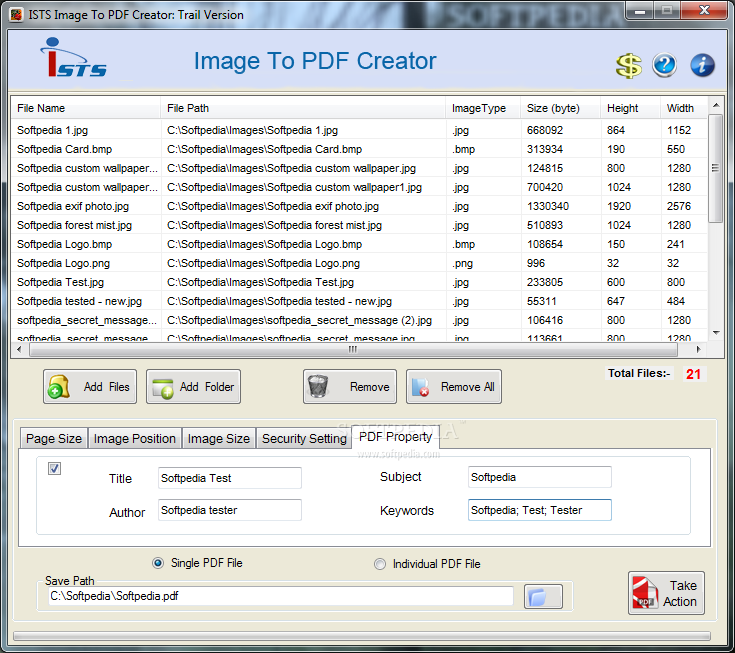Click the ISTS logo

pyautogui.click(x=74, y=58)
